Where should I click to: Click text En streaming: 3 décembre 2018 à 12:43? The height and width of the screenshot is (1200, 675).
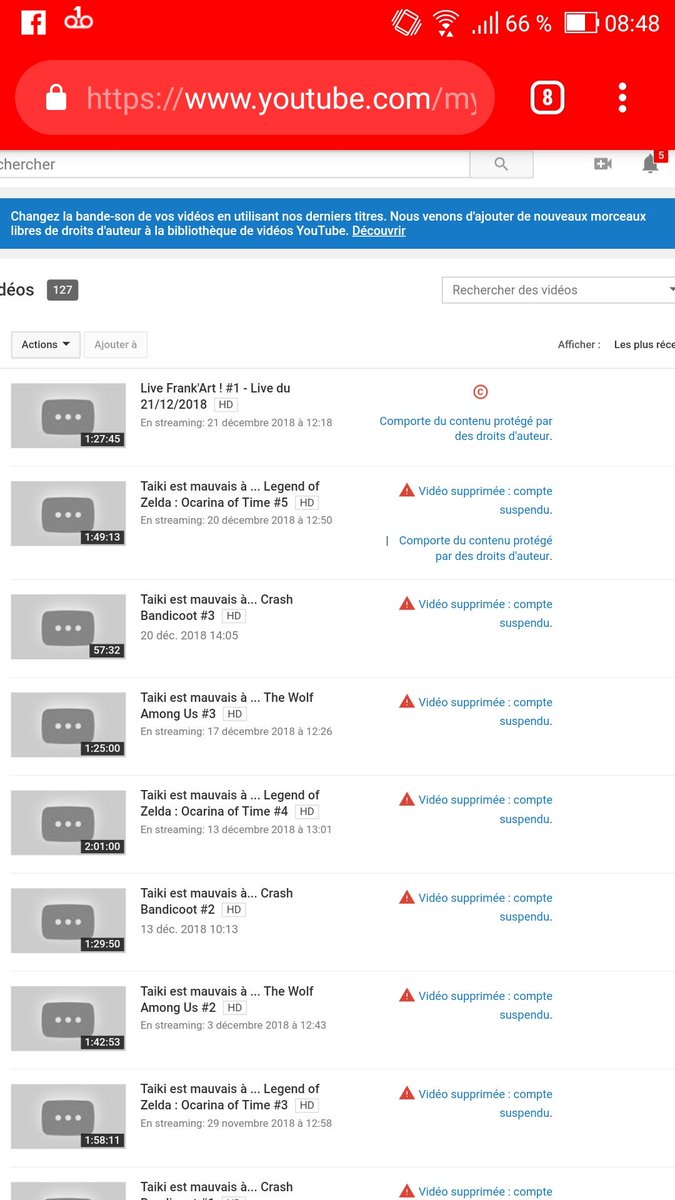[x=233, y=1025]
